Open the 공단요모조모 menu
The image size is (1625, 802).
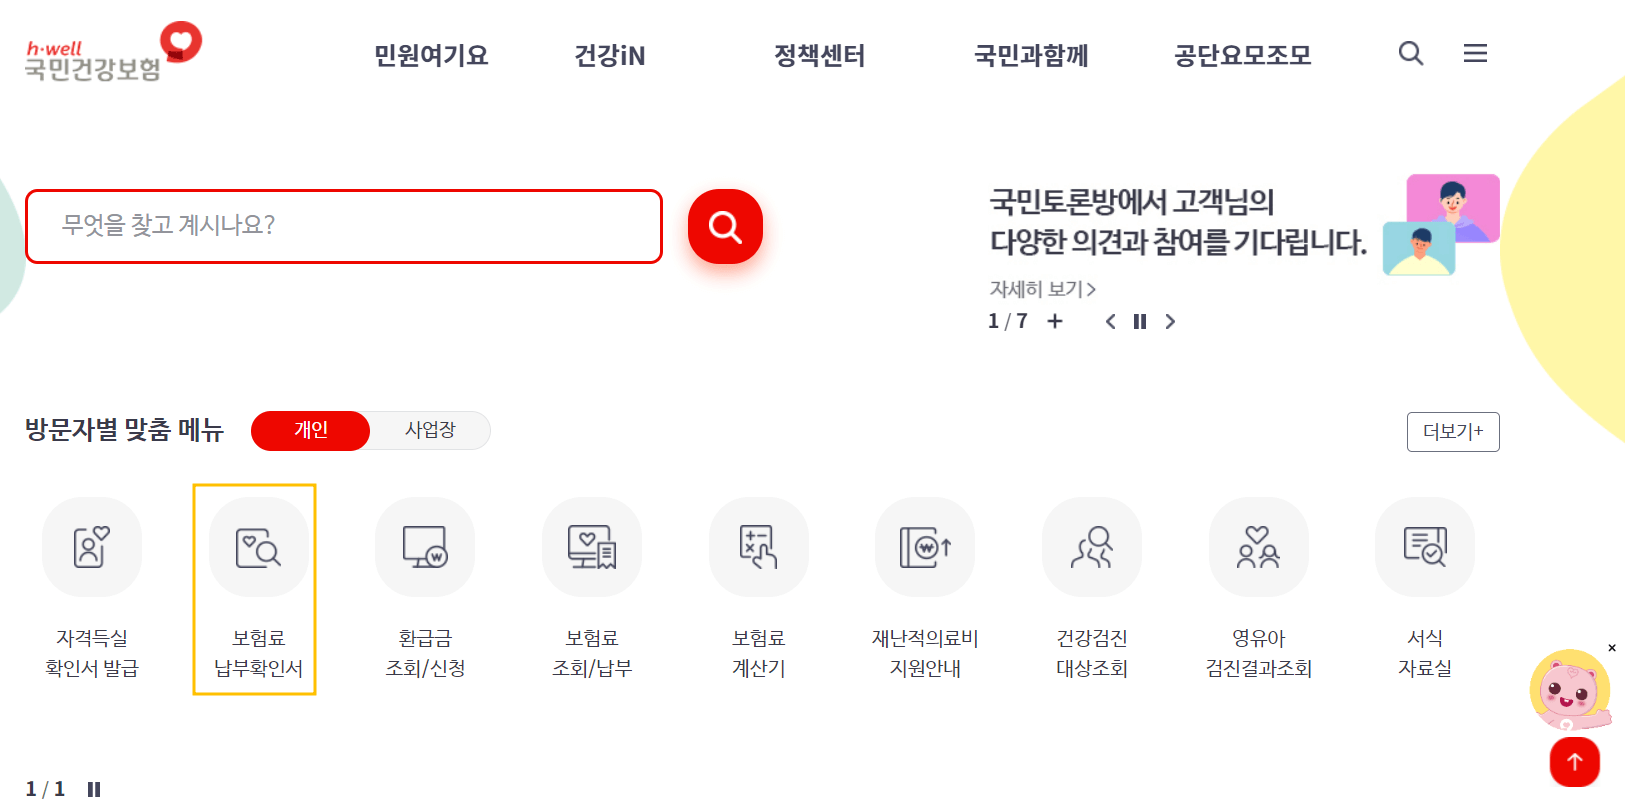[x=1242, y=55]
